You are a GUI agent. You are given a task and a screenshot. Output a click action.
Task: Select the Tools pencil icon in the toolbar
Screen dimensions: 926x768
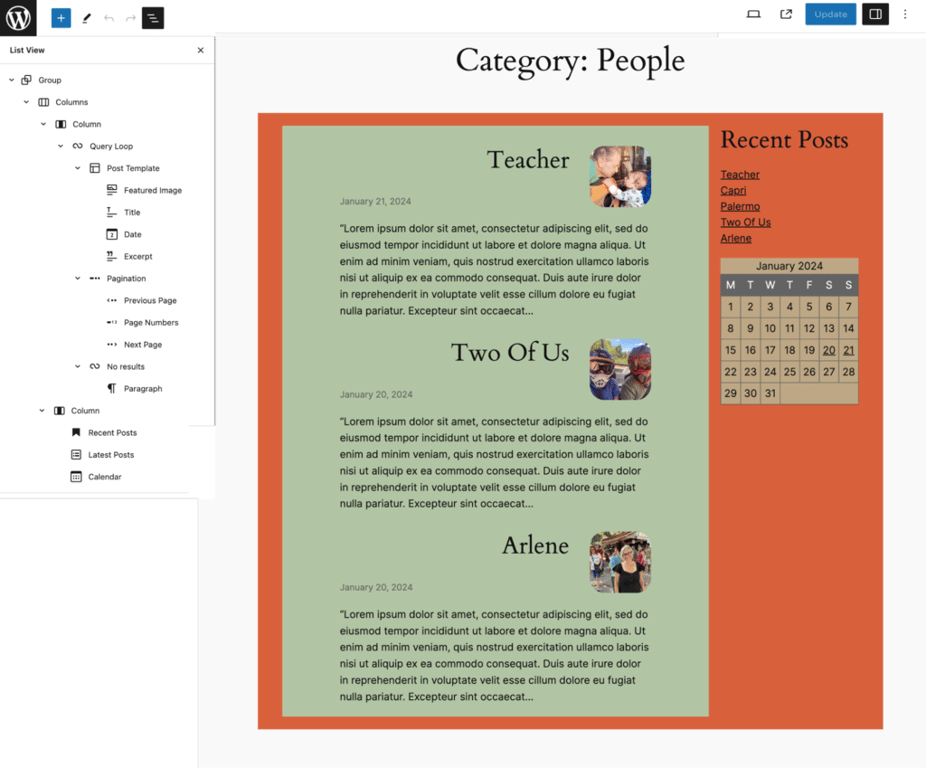coord(87,17)
